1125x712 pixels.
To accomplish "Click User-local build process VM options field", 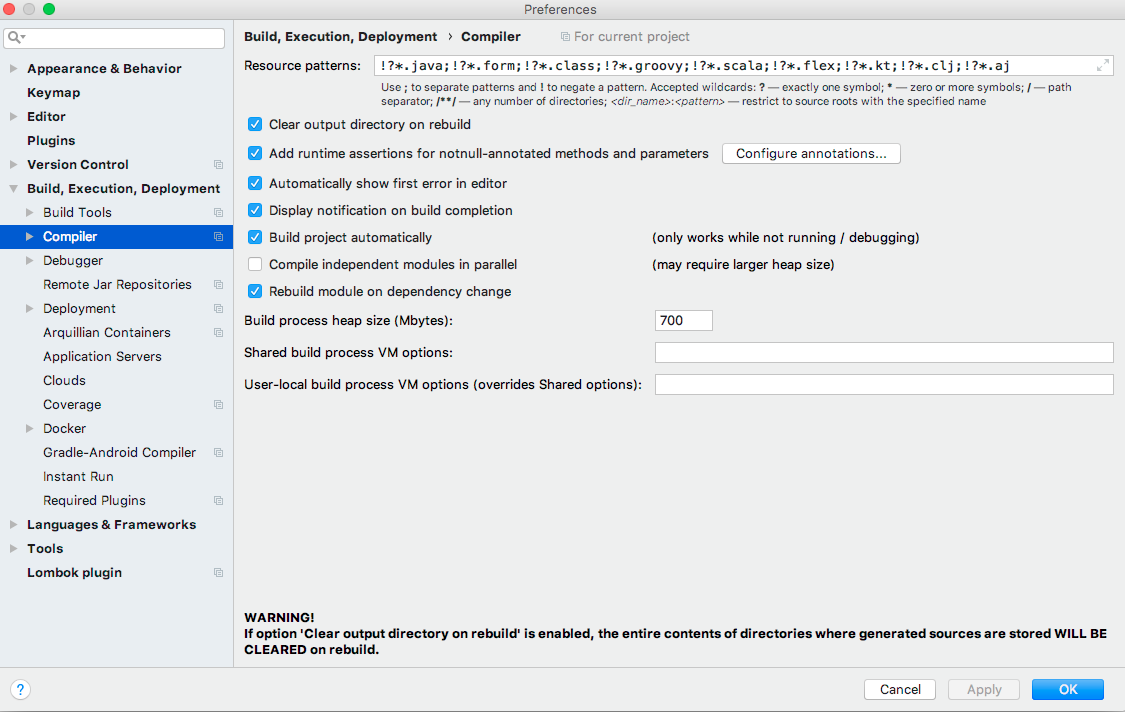I will coord(884,385).
